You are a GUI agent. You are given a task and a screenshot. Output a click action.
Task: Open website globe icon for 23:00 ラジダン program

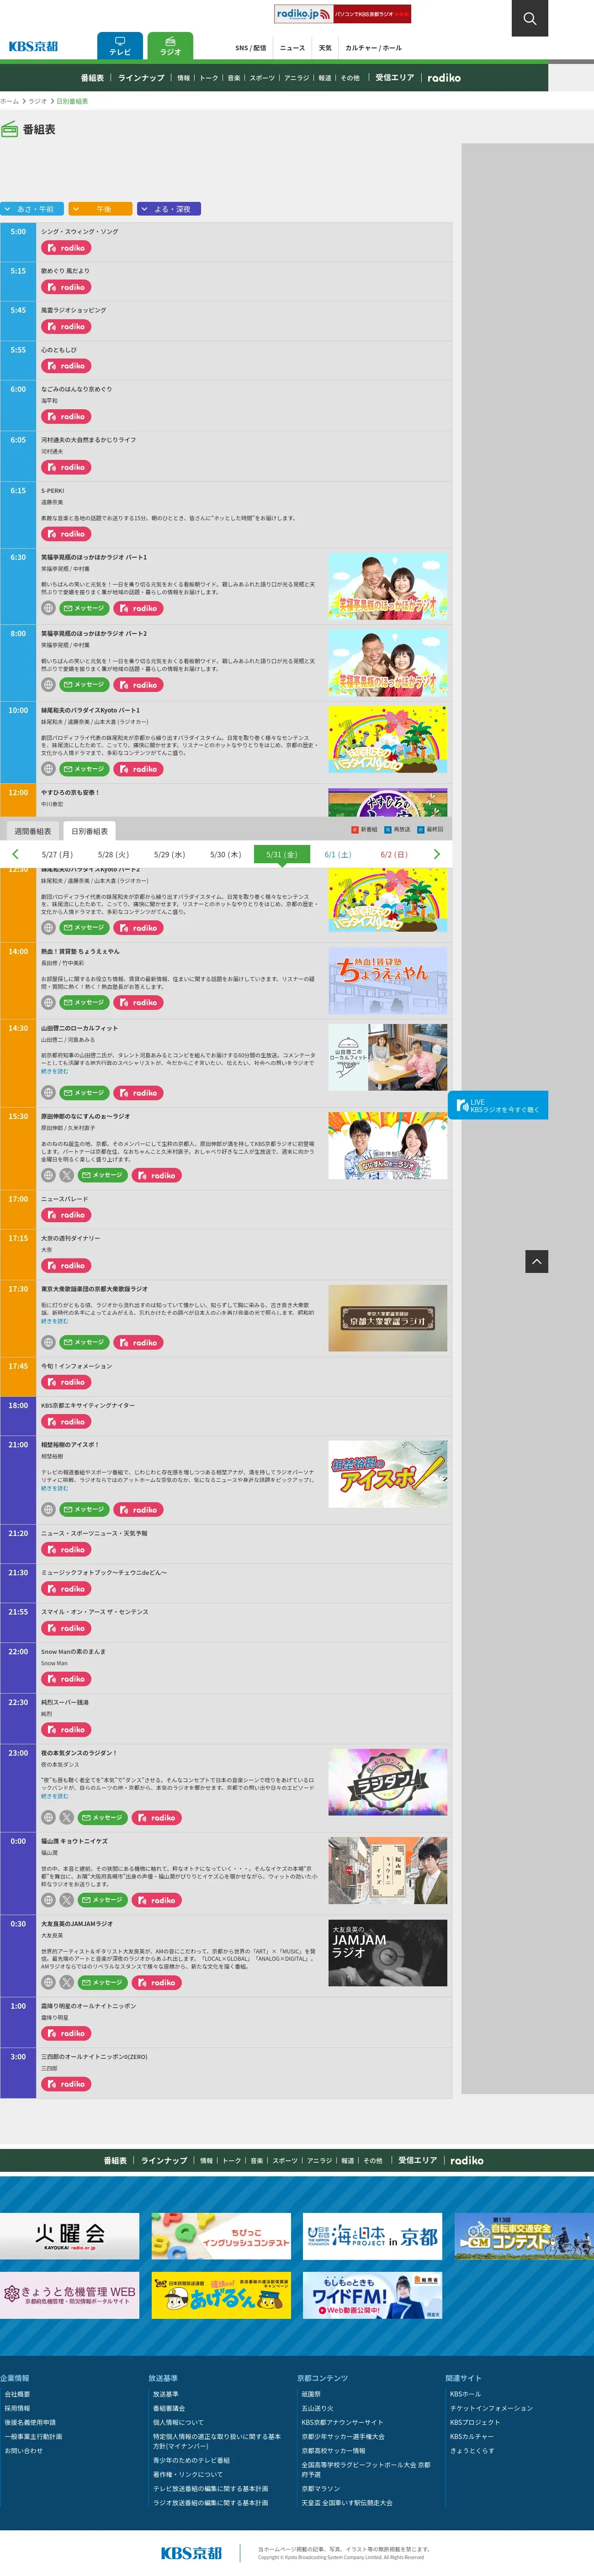[48, 1818]
